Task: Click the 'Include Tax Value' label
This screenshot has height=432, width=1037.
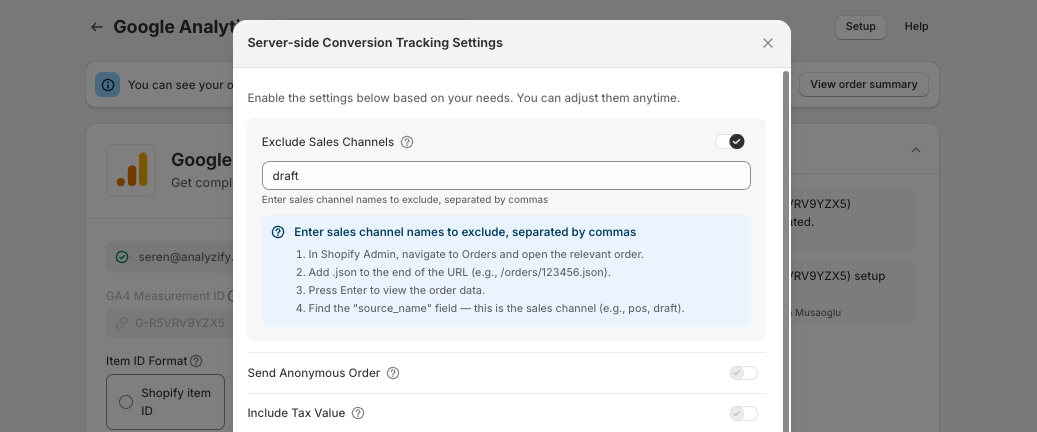Action: point(296,413)
